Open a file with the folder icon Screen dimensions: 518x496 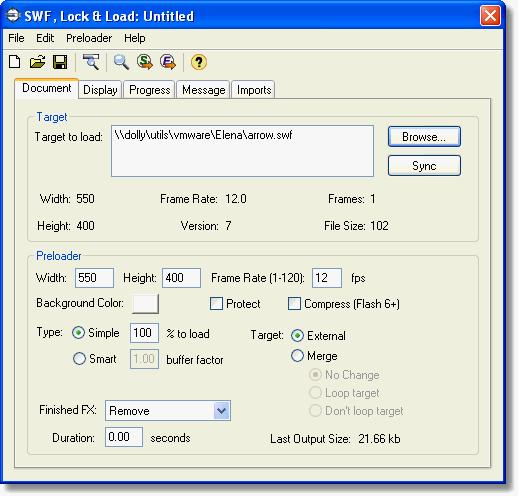click(x=37, y=62)
